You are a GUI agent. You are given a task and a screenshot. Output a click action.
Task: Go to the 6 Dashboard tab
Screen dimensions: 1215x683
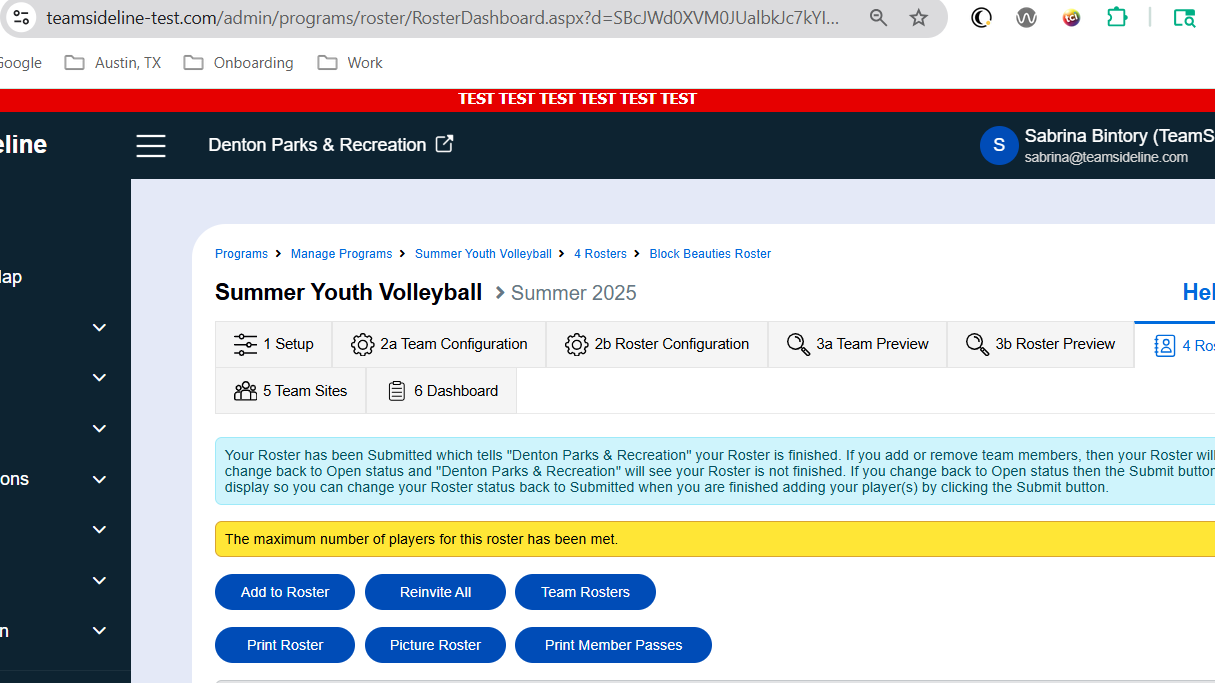442,391
